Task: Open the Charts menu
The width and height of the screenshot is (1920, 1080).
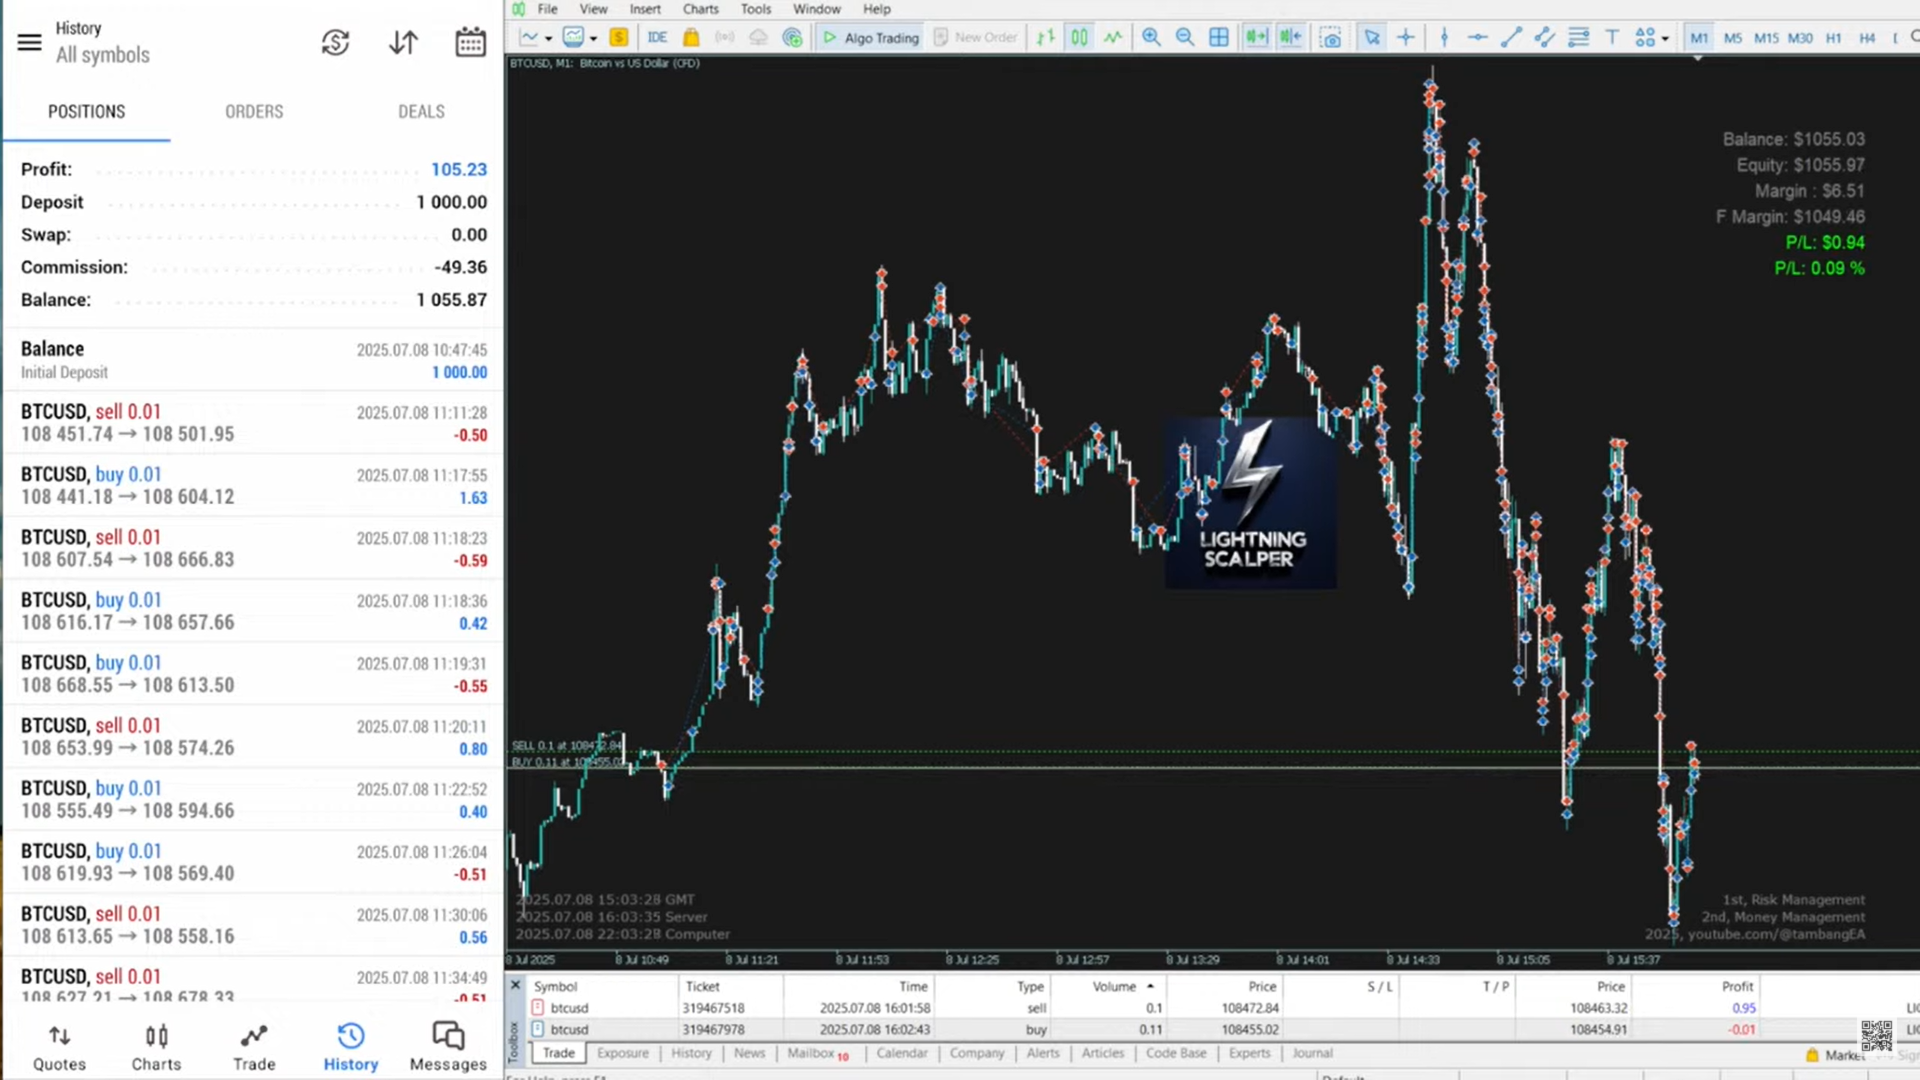Action: click(700, 9)
